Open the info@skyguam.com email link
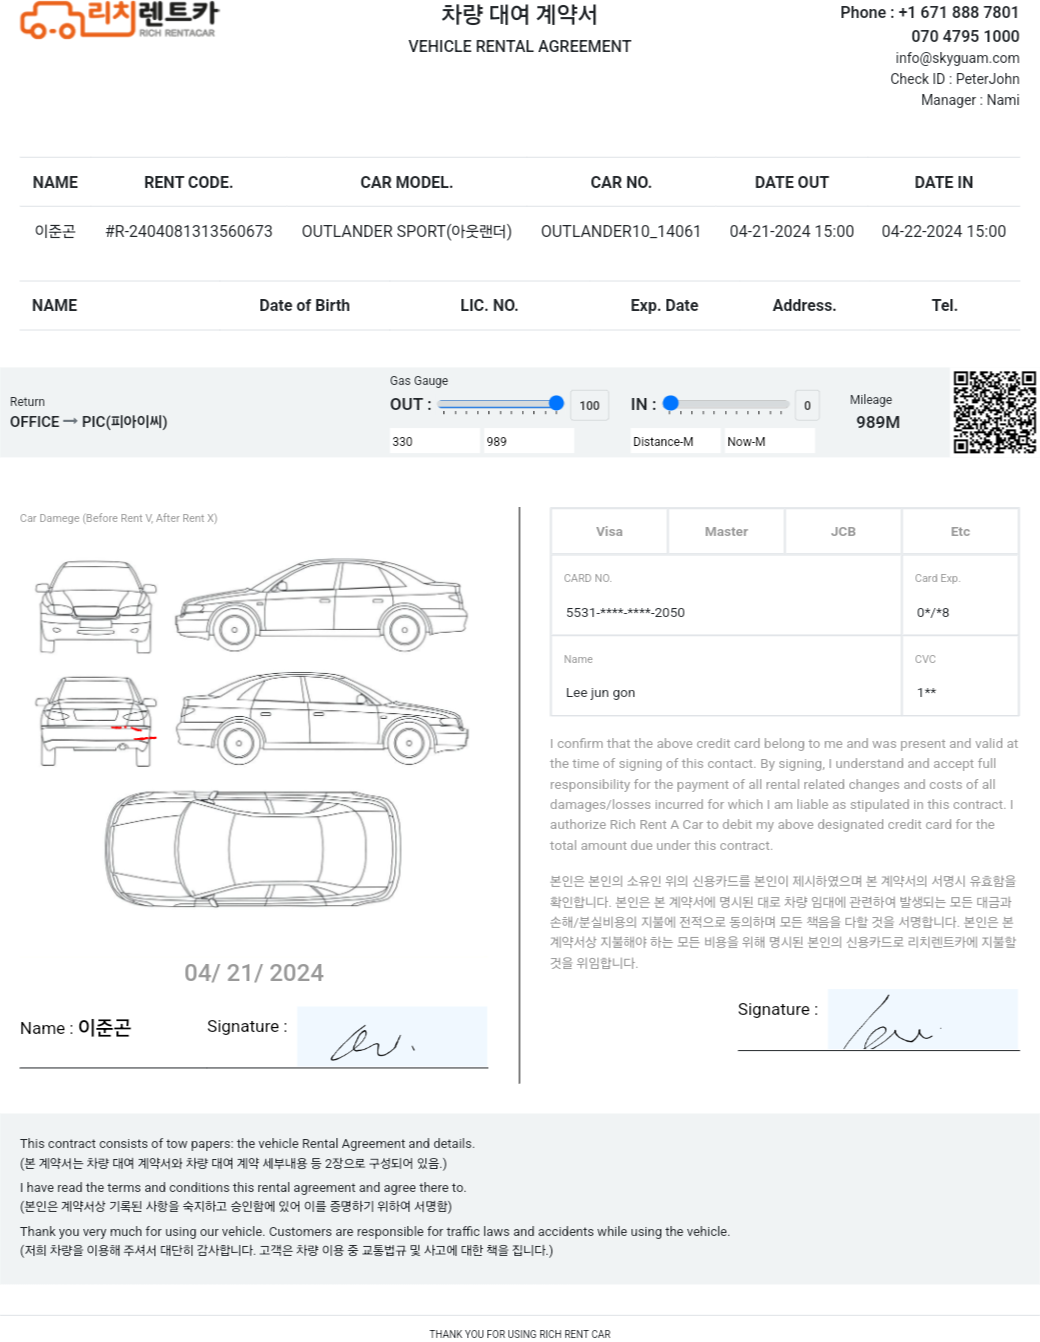The height and width of the screenshot is (1342, 1040). 957,58
